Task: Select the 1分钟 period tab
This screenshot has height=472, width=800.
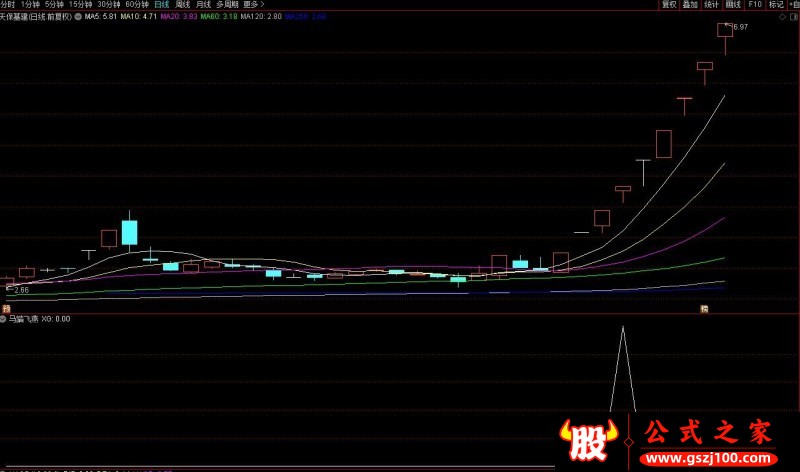Action: (30, 5)
